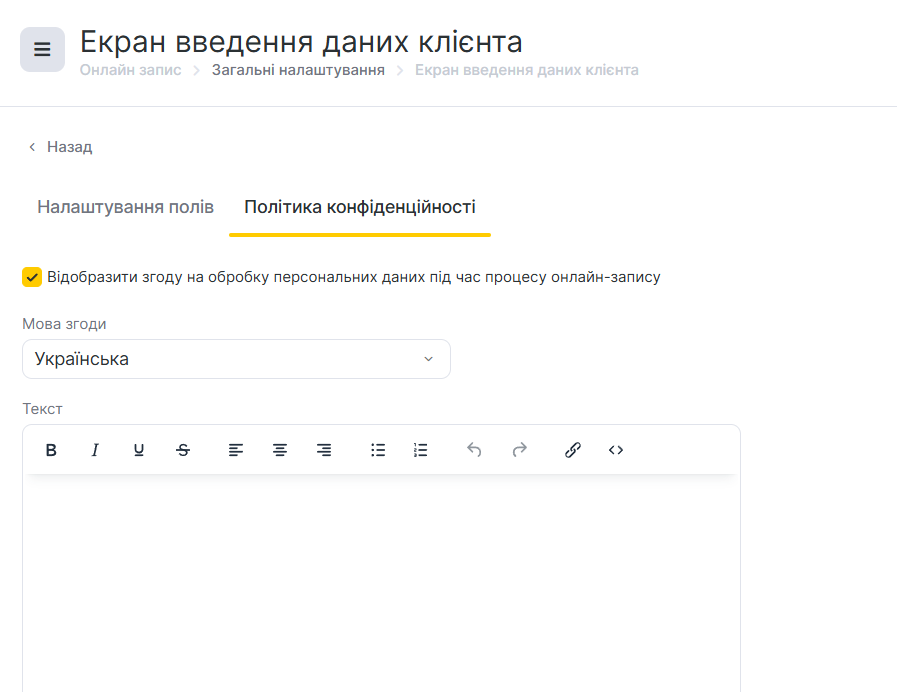Switch to Налаштування полів tab
Viewport: 897px width, 692px height.
(125, 207)
